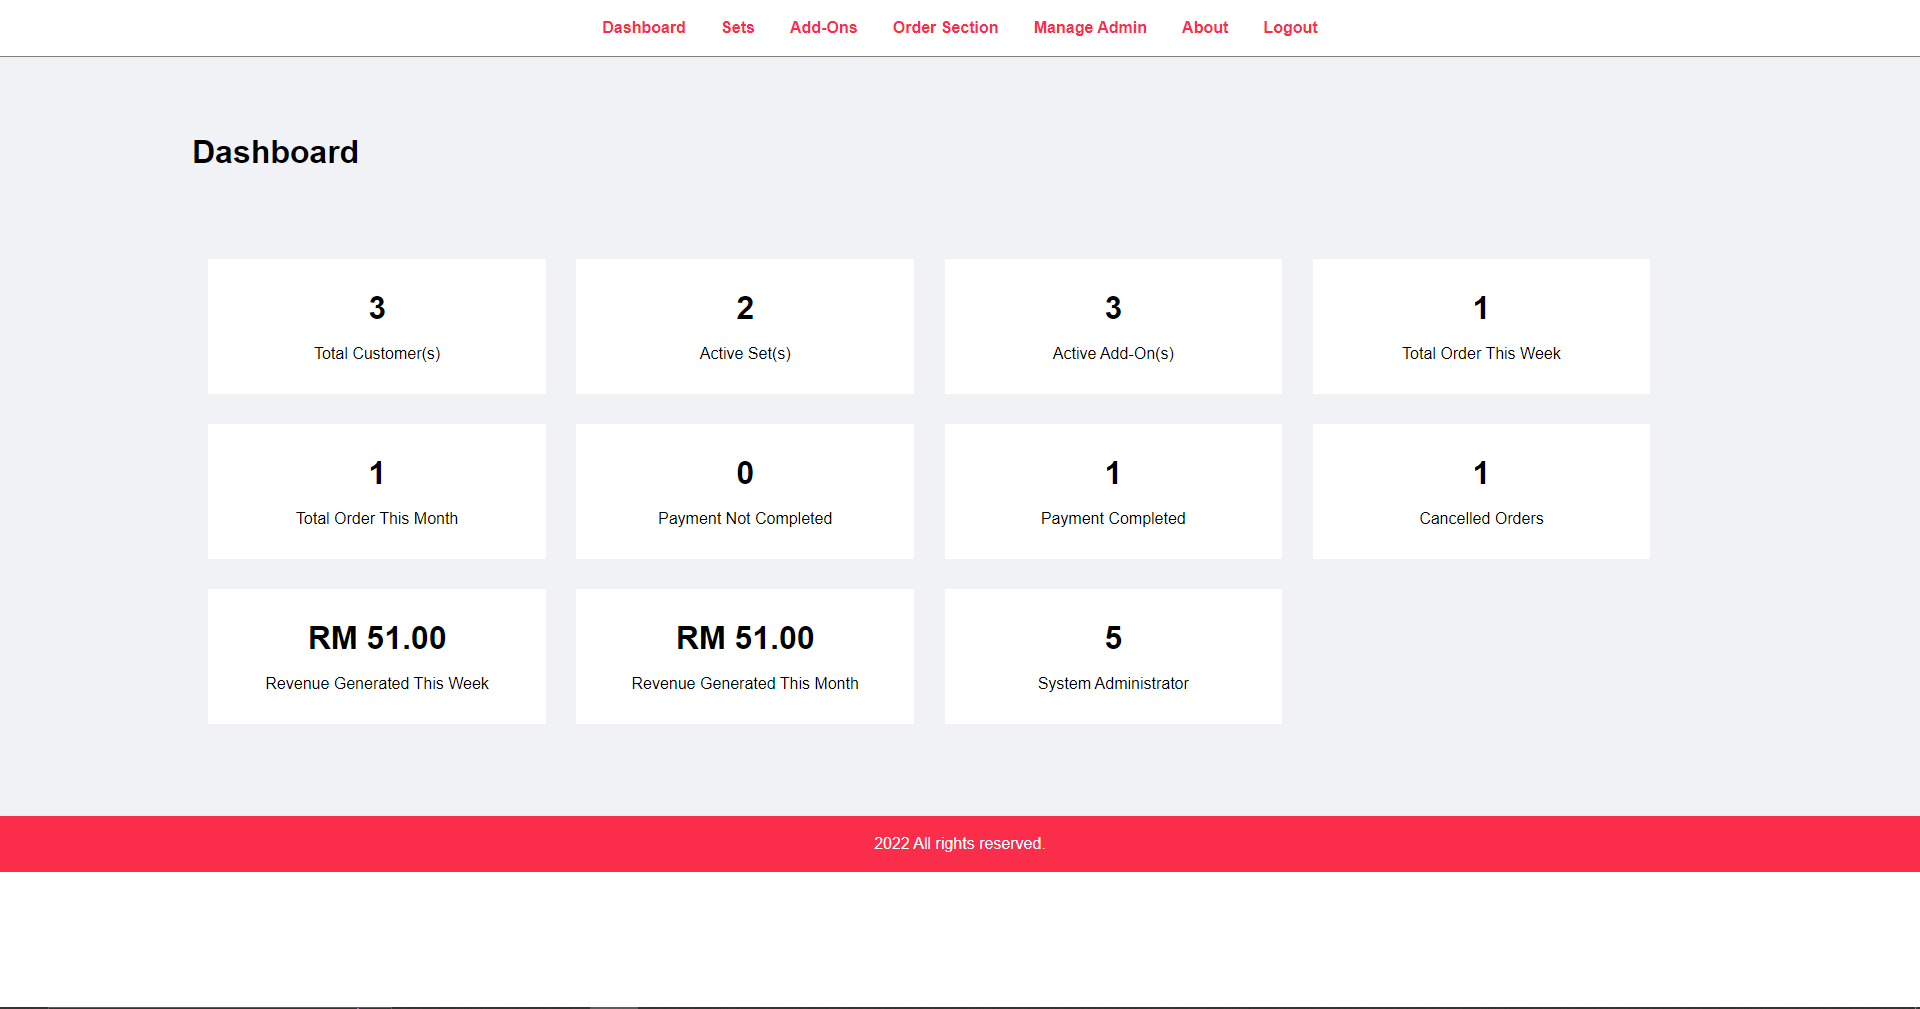The width and height of the screenshot is (1920, 1009).
Task: Select the Total Order This Week card
Action: 1480,326
